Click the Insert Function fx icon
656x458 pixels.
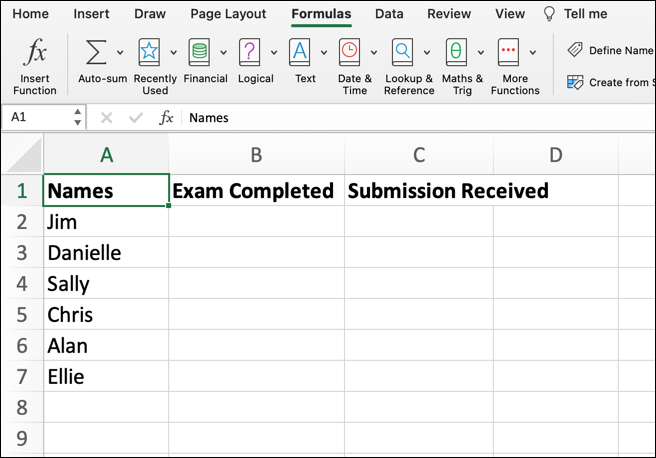[x=35, y=52]
